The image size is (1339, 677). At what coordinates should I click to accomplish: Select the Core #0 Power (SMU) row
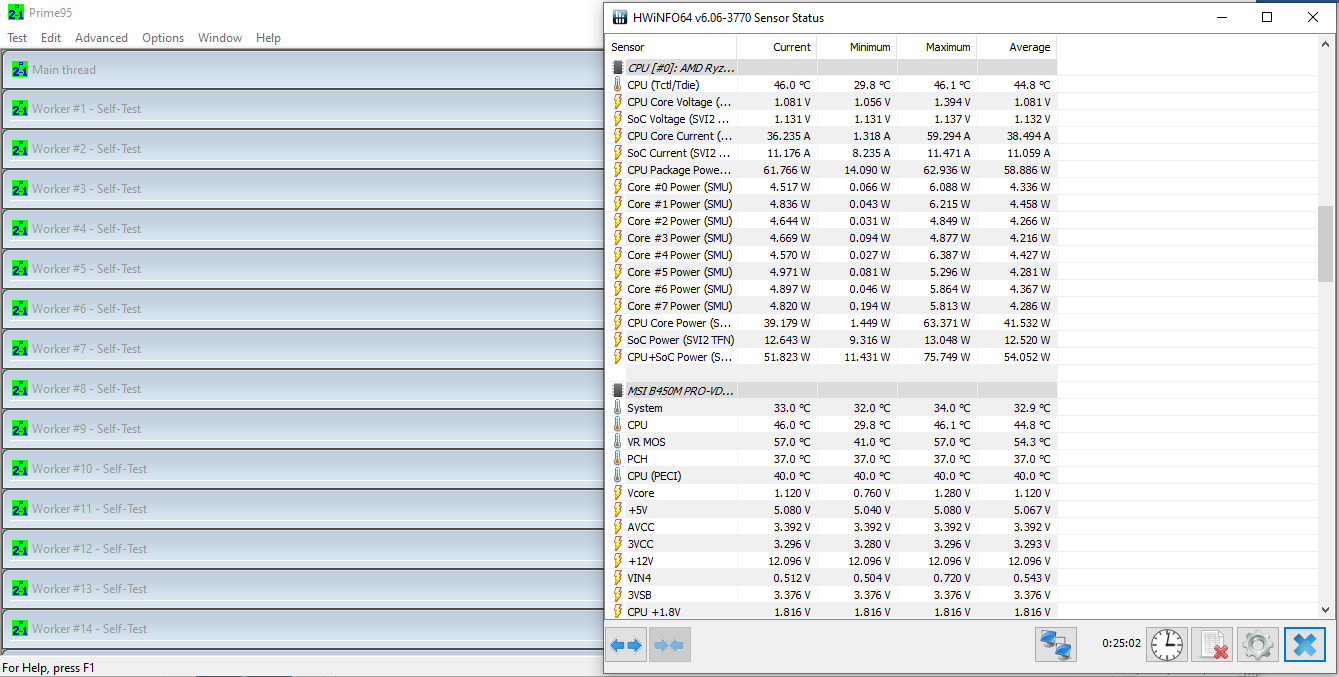[831, 187]
